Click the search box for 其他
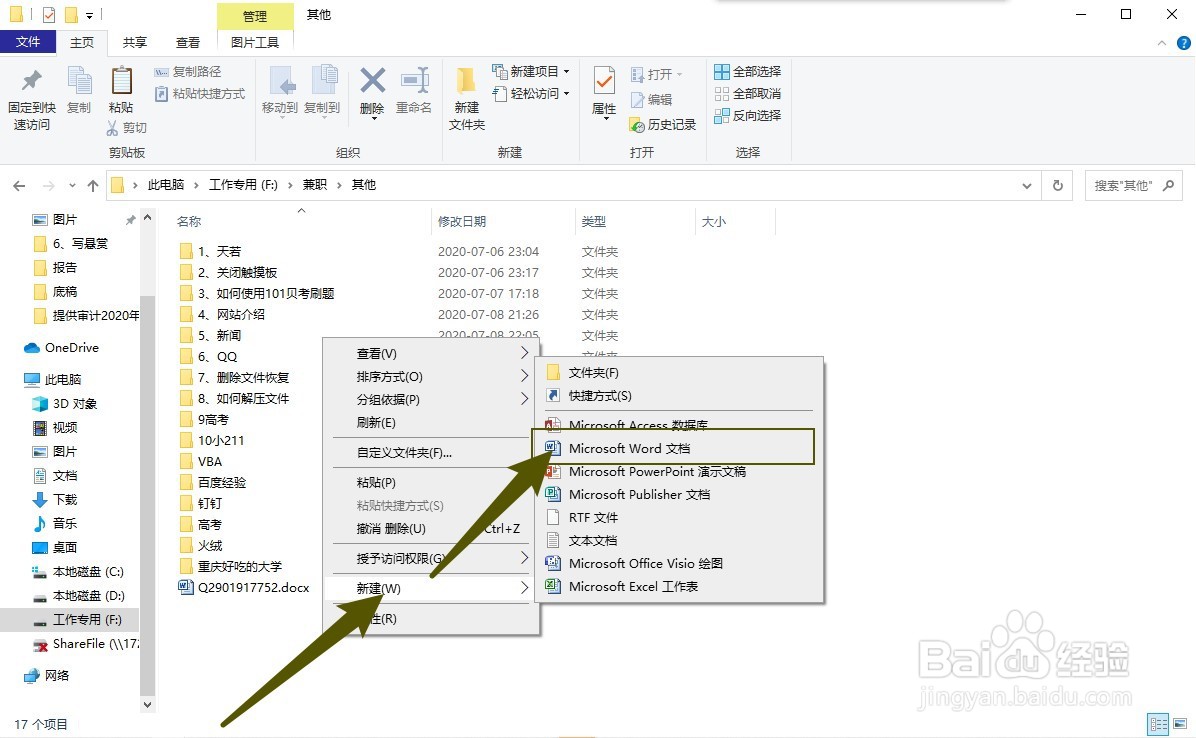1196x738 pixels. tap(1133, 185)
